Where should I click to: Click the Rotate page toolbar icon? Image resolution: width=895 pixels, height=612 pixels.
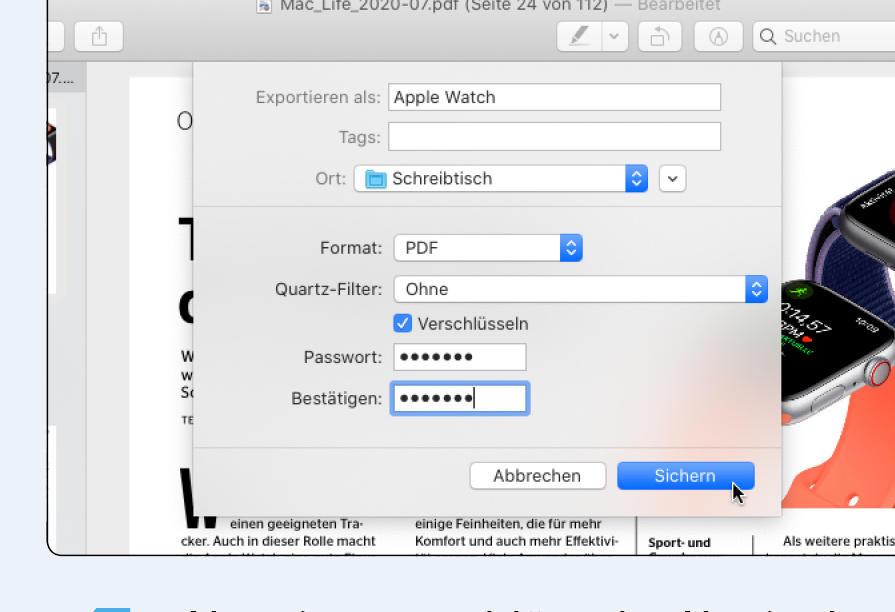pyautogui.click(x=660, y=37)
